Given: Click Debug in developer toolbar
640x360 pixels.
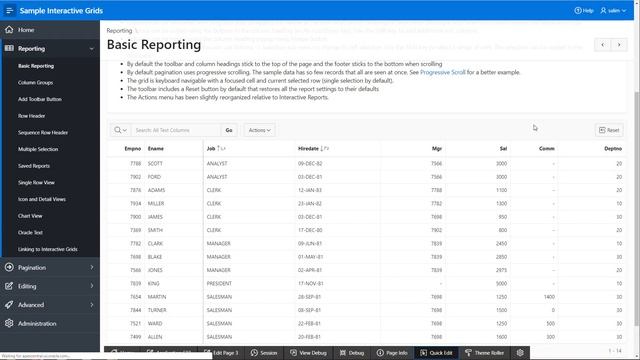Looking at the screenshot, I should pos(352,353).
